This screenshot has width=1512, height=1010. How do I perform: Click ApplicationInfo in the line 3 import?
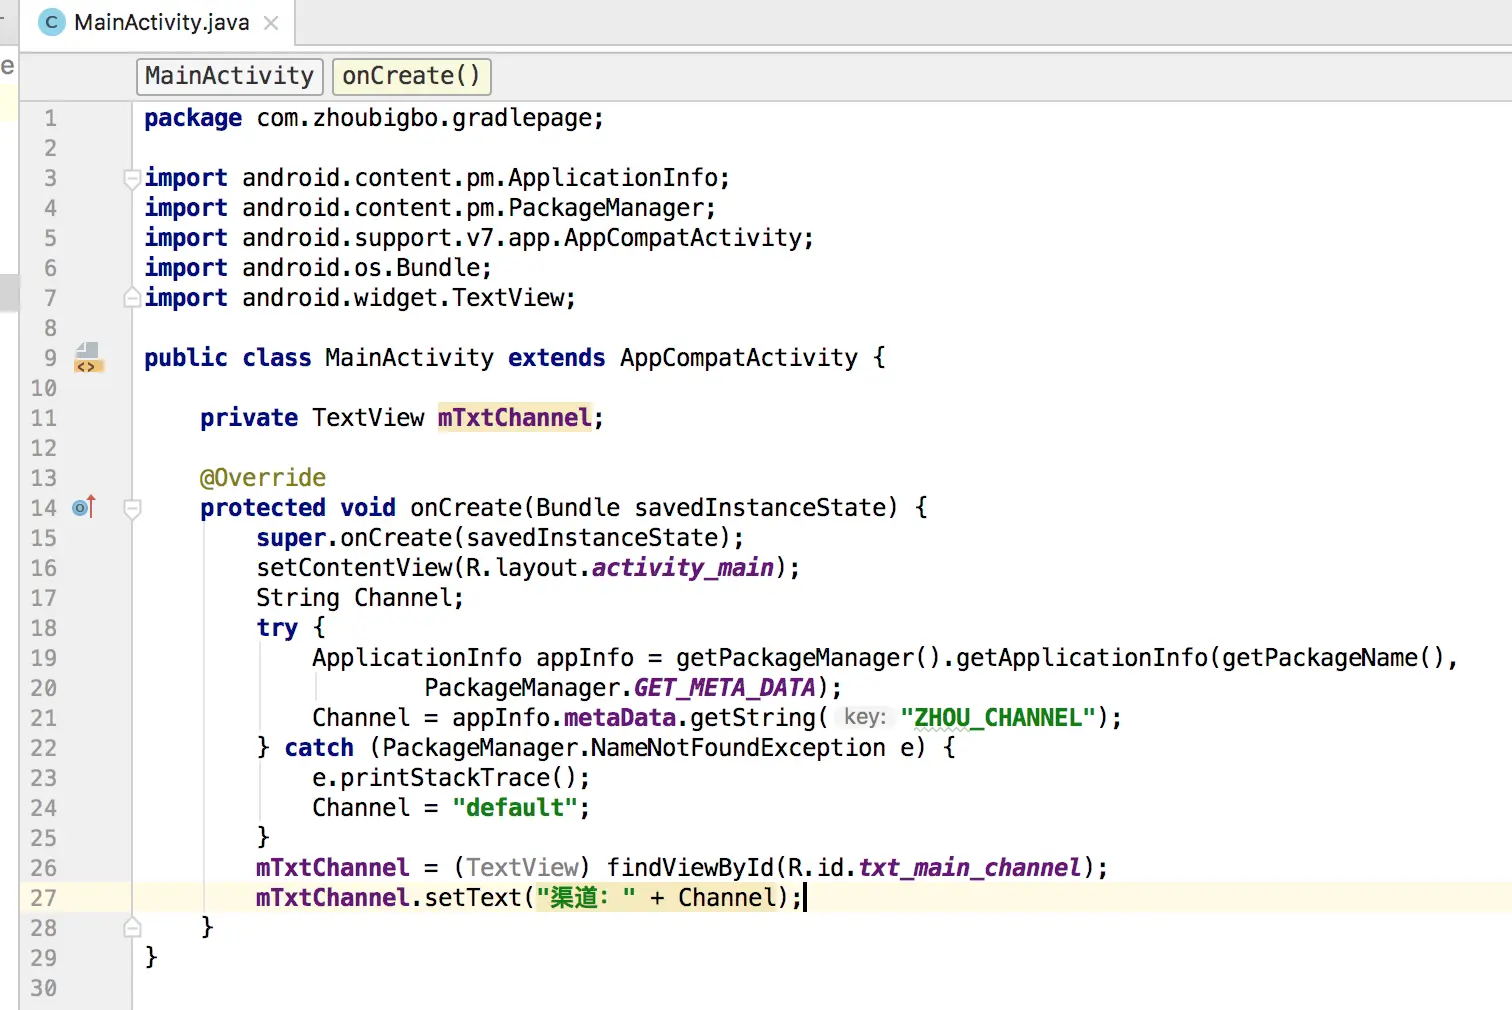[612, 178]
